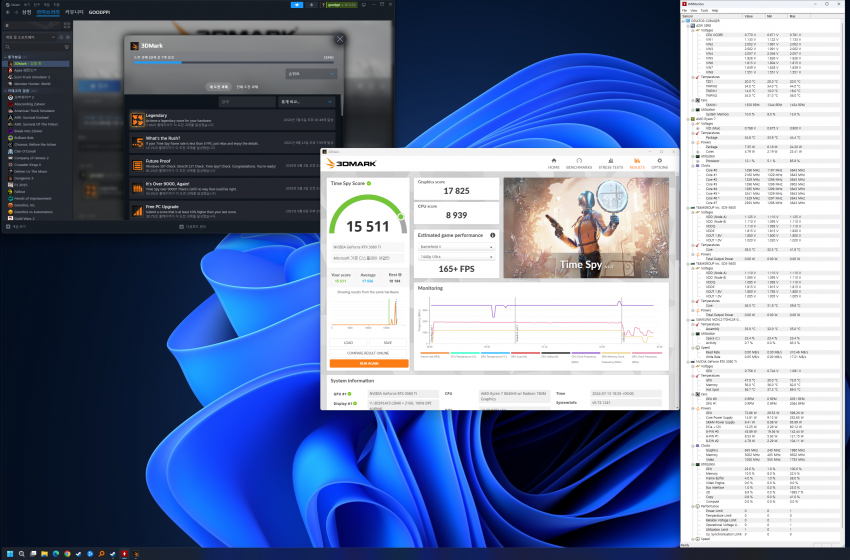Click the Steam library filter icon by the search box

[67, 47]
